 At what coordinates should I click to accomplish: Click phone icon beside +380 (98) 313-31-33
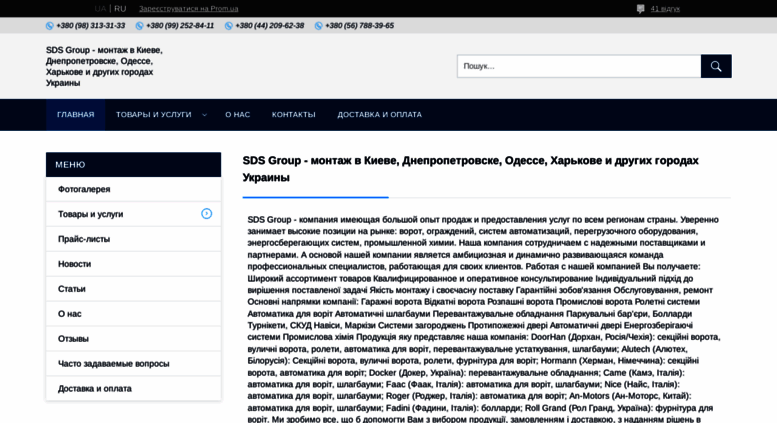point(50,26)
